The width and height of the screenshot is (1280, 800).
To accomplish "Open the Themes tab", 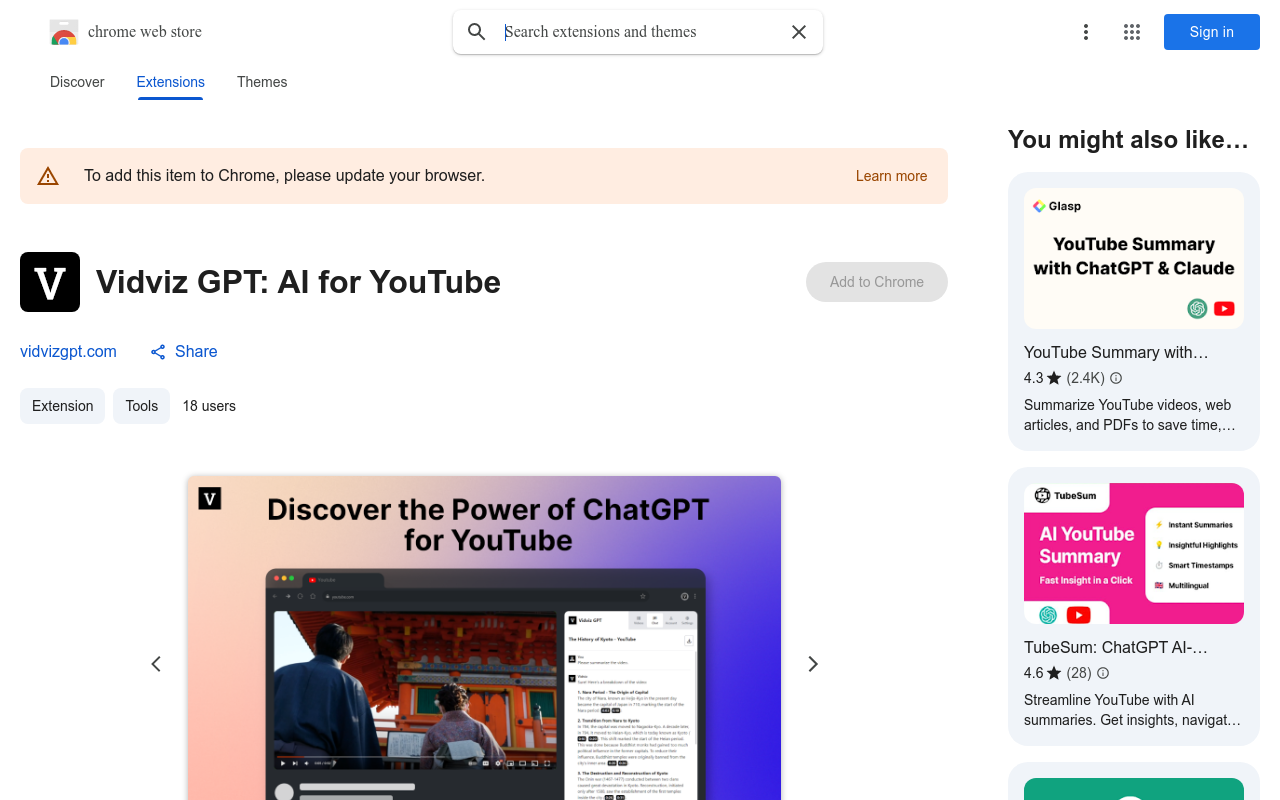I will pos(262,82).
